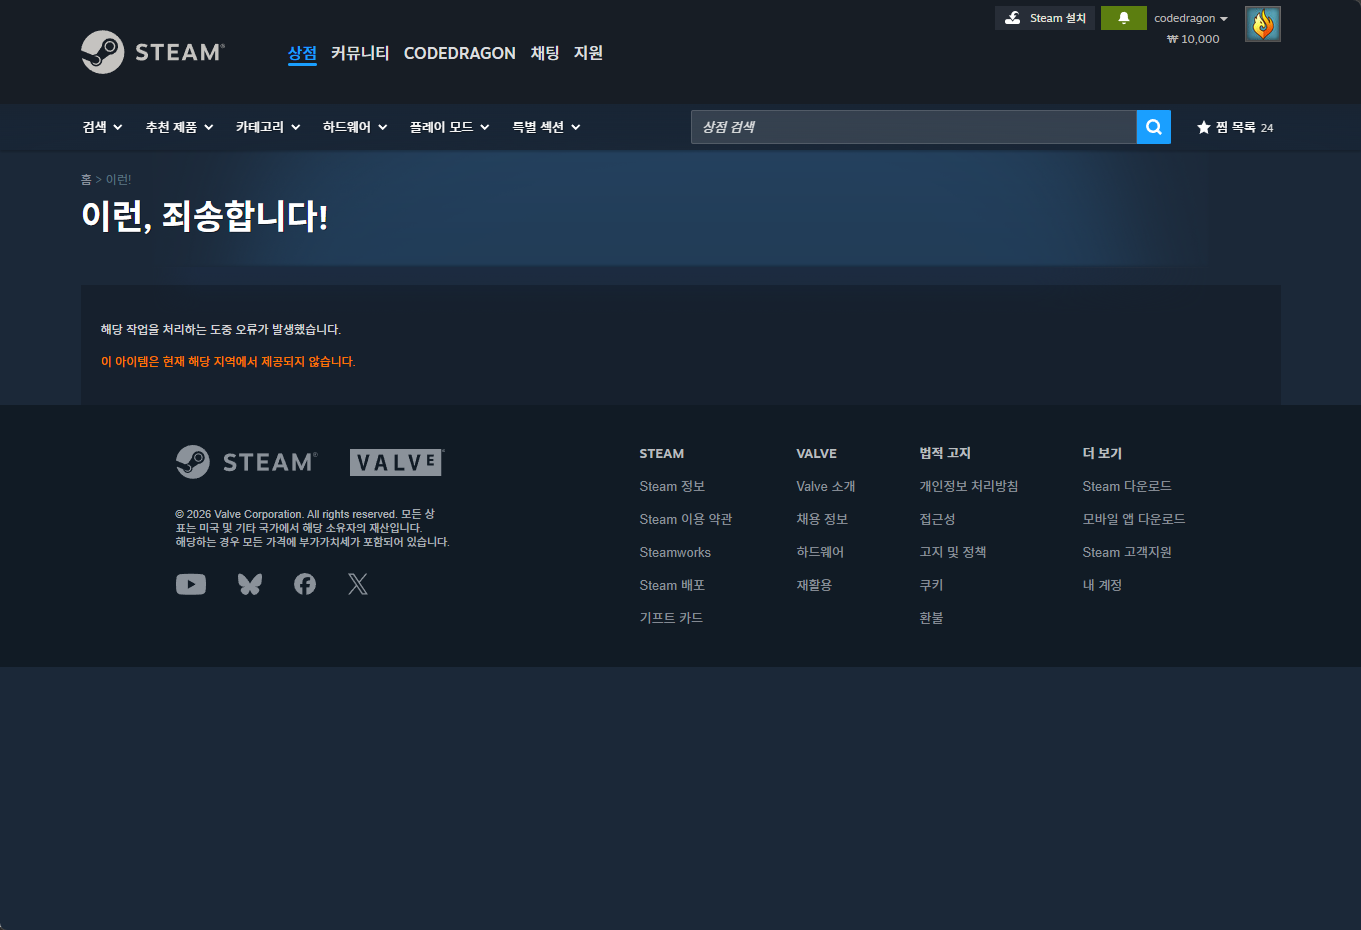Screen dimensions: 1361x930
Task: Click the ₩ 10,000 wallet balance
Action: [x=1193, y=39]
